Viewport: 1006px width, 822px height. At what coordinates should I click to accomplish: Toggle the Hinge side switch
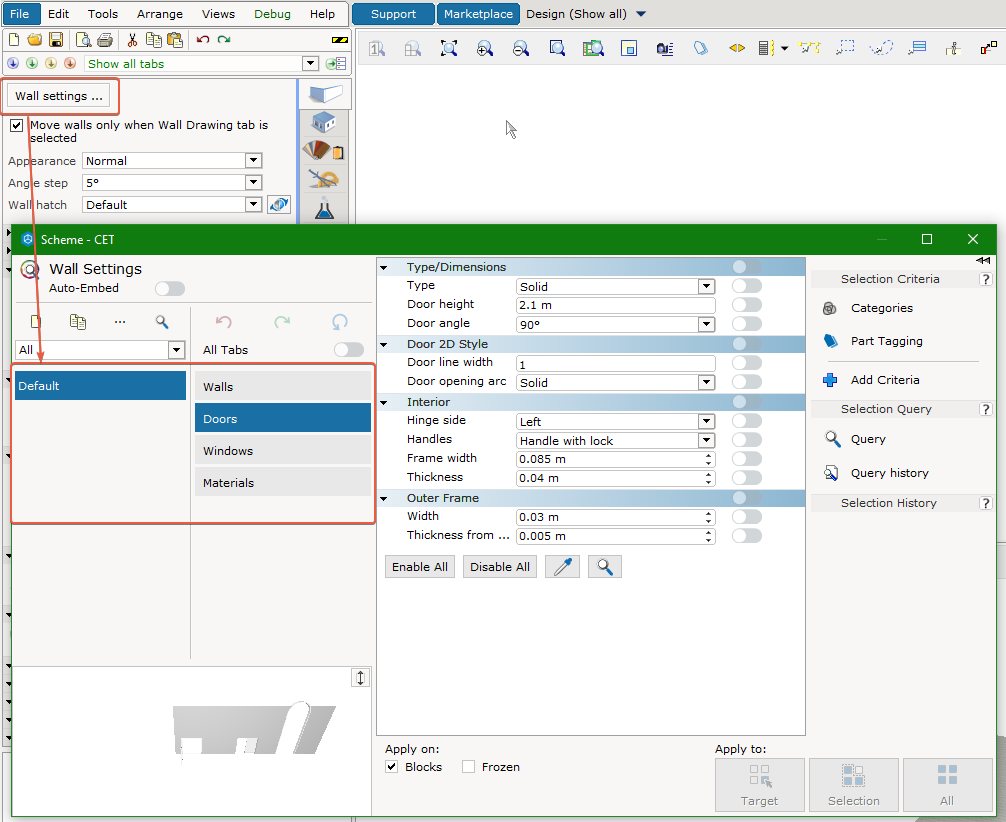tap(747, 421)
